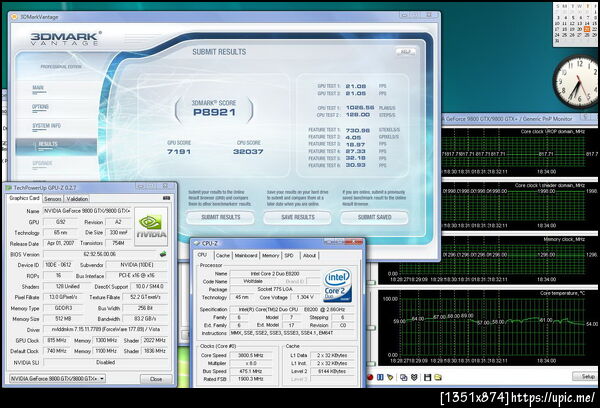Open the Mainboard tab in CPU-Z

[246, 255]
